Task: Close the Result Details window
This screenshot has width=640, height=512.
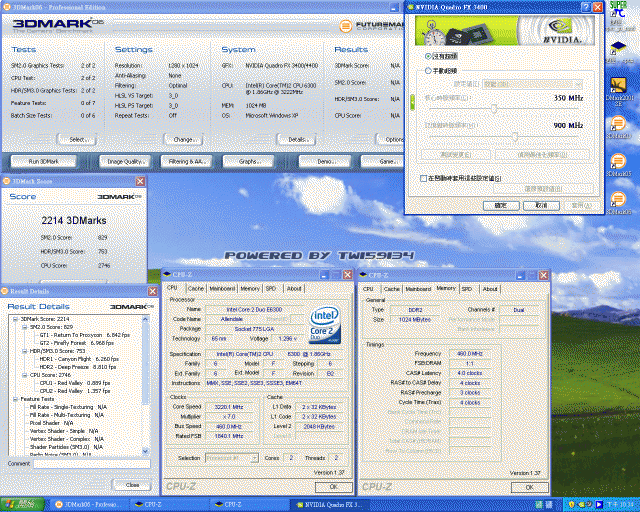Action: click(152, 291)
